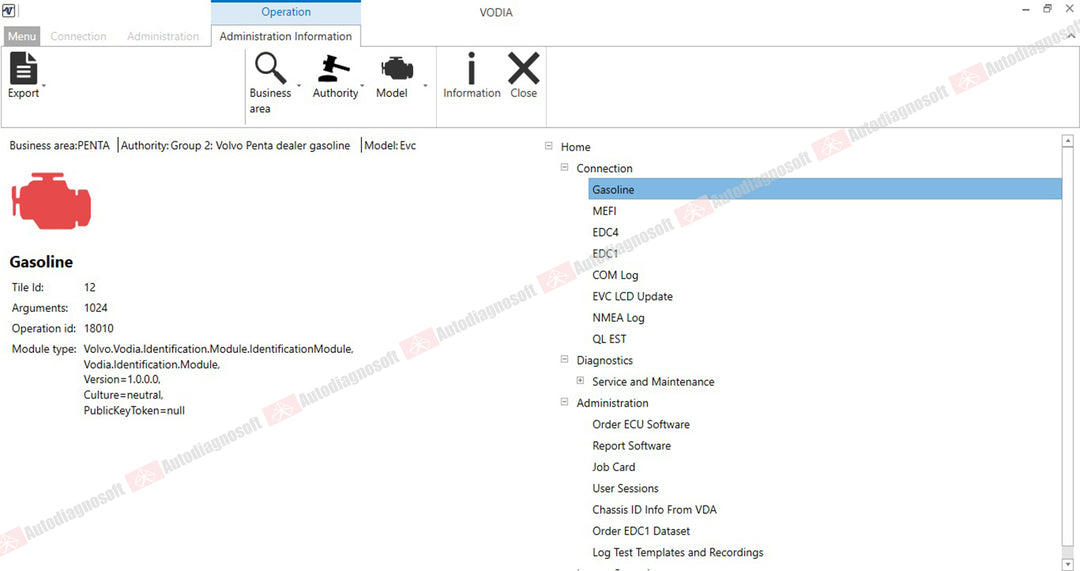Select NMEA Log in the tree
This screenshot has height=571, width=1080.
point(619,318)
